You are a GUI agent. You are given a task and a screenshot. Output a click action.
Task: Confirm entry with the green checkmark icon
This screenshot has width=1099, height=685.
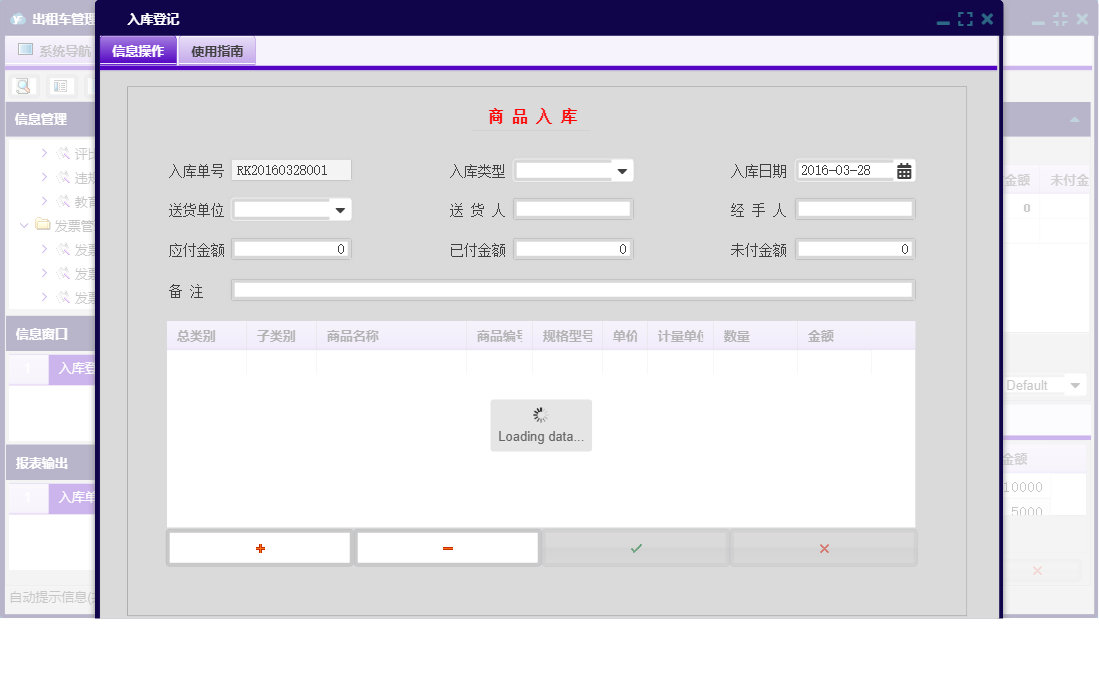coord(635,547)
